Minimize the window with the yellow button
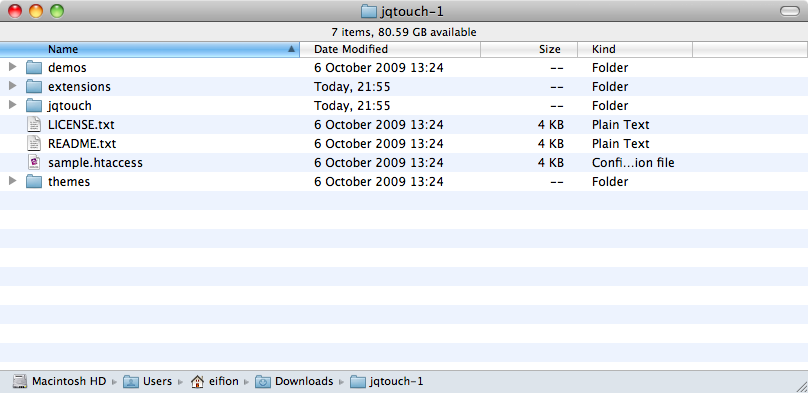The width and height of the screenshot is (808, 393). click(36, 11)
